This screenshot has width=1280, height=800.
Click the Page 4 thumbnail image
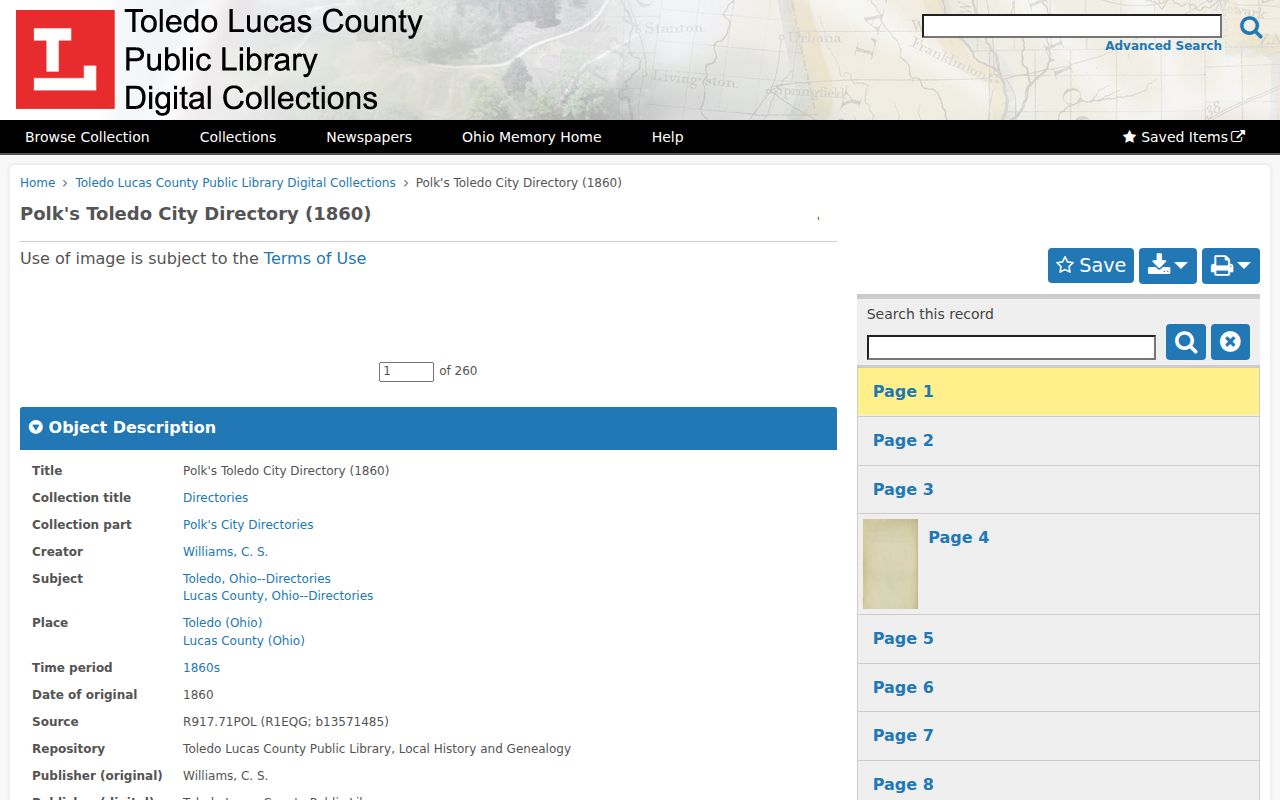click(890, 564)
